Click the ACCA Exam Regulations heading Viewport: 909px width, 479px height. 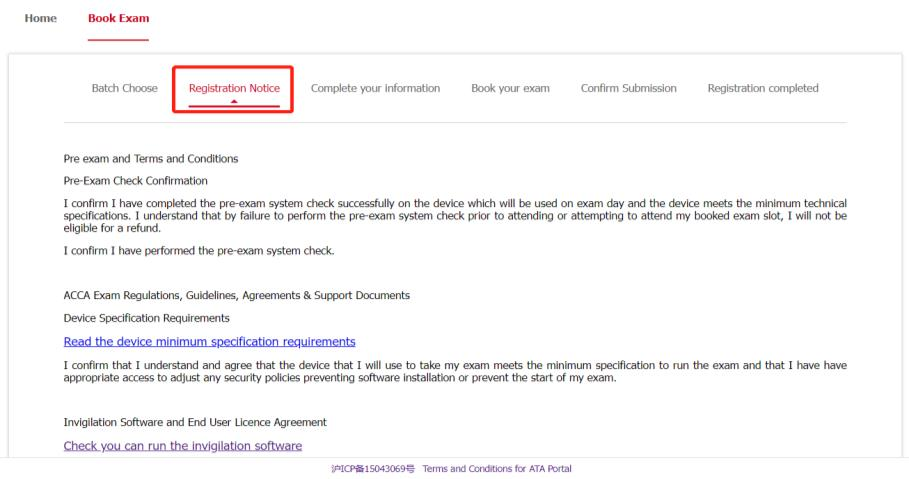(236, 295)
